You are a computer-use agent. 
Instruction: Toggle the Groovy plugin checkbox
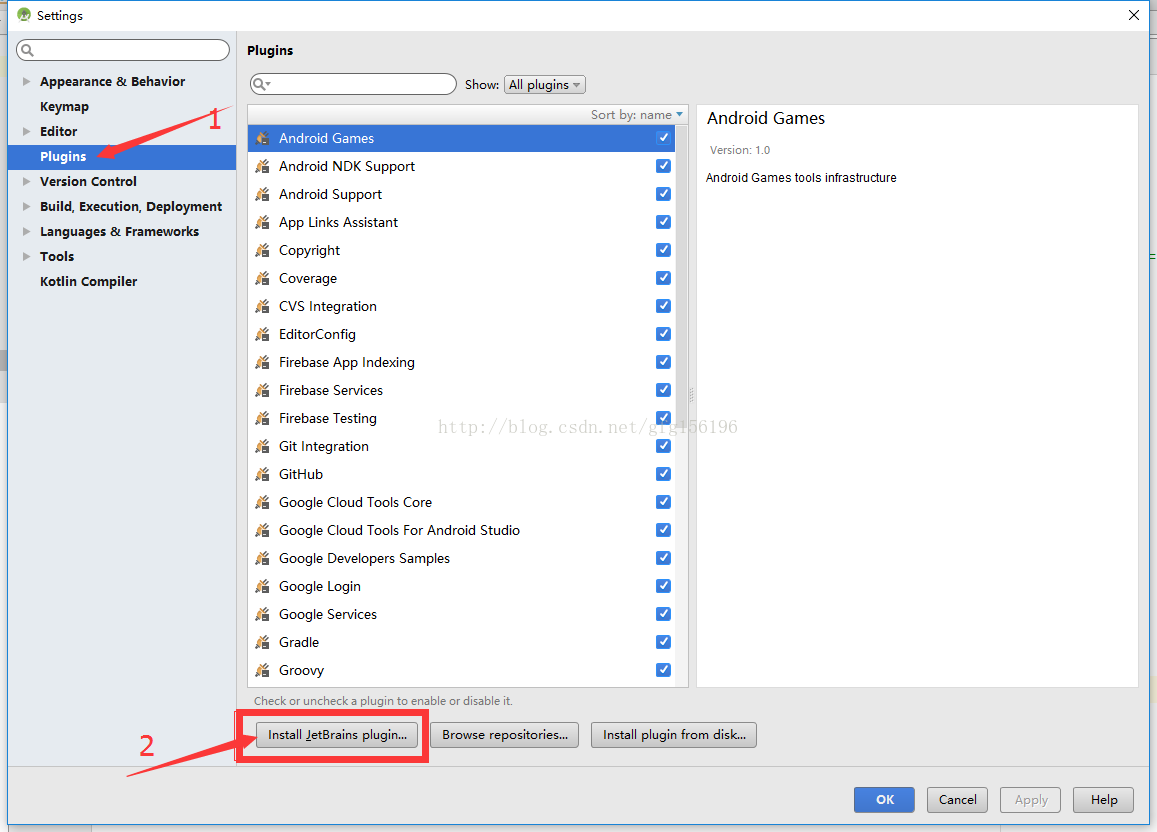663,670
